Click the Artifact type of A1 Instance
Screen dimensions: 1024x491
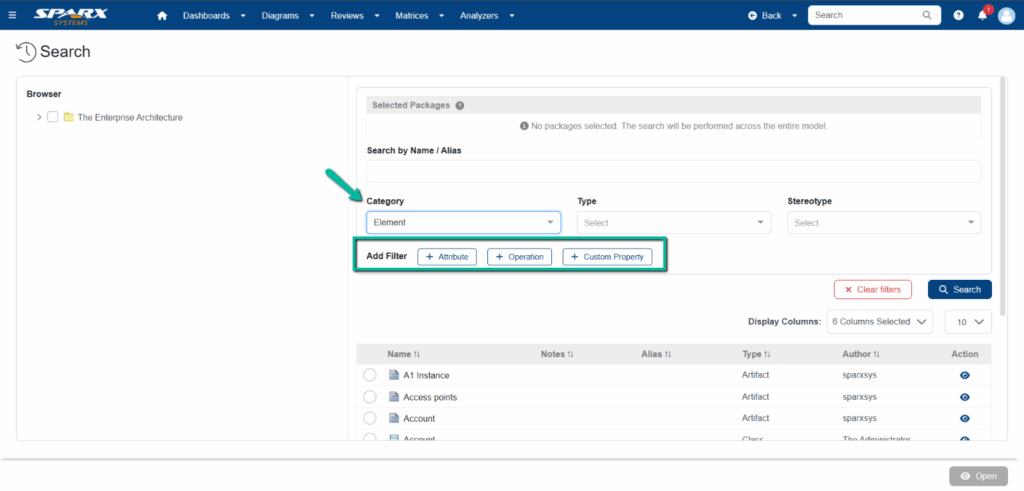tap(756, 375)
